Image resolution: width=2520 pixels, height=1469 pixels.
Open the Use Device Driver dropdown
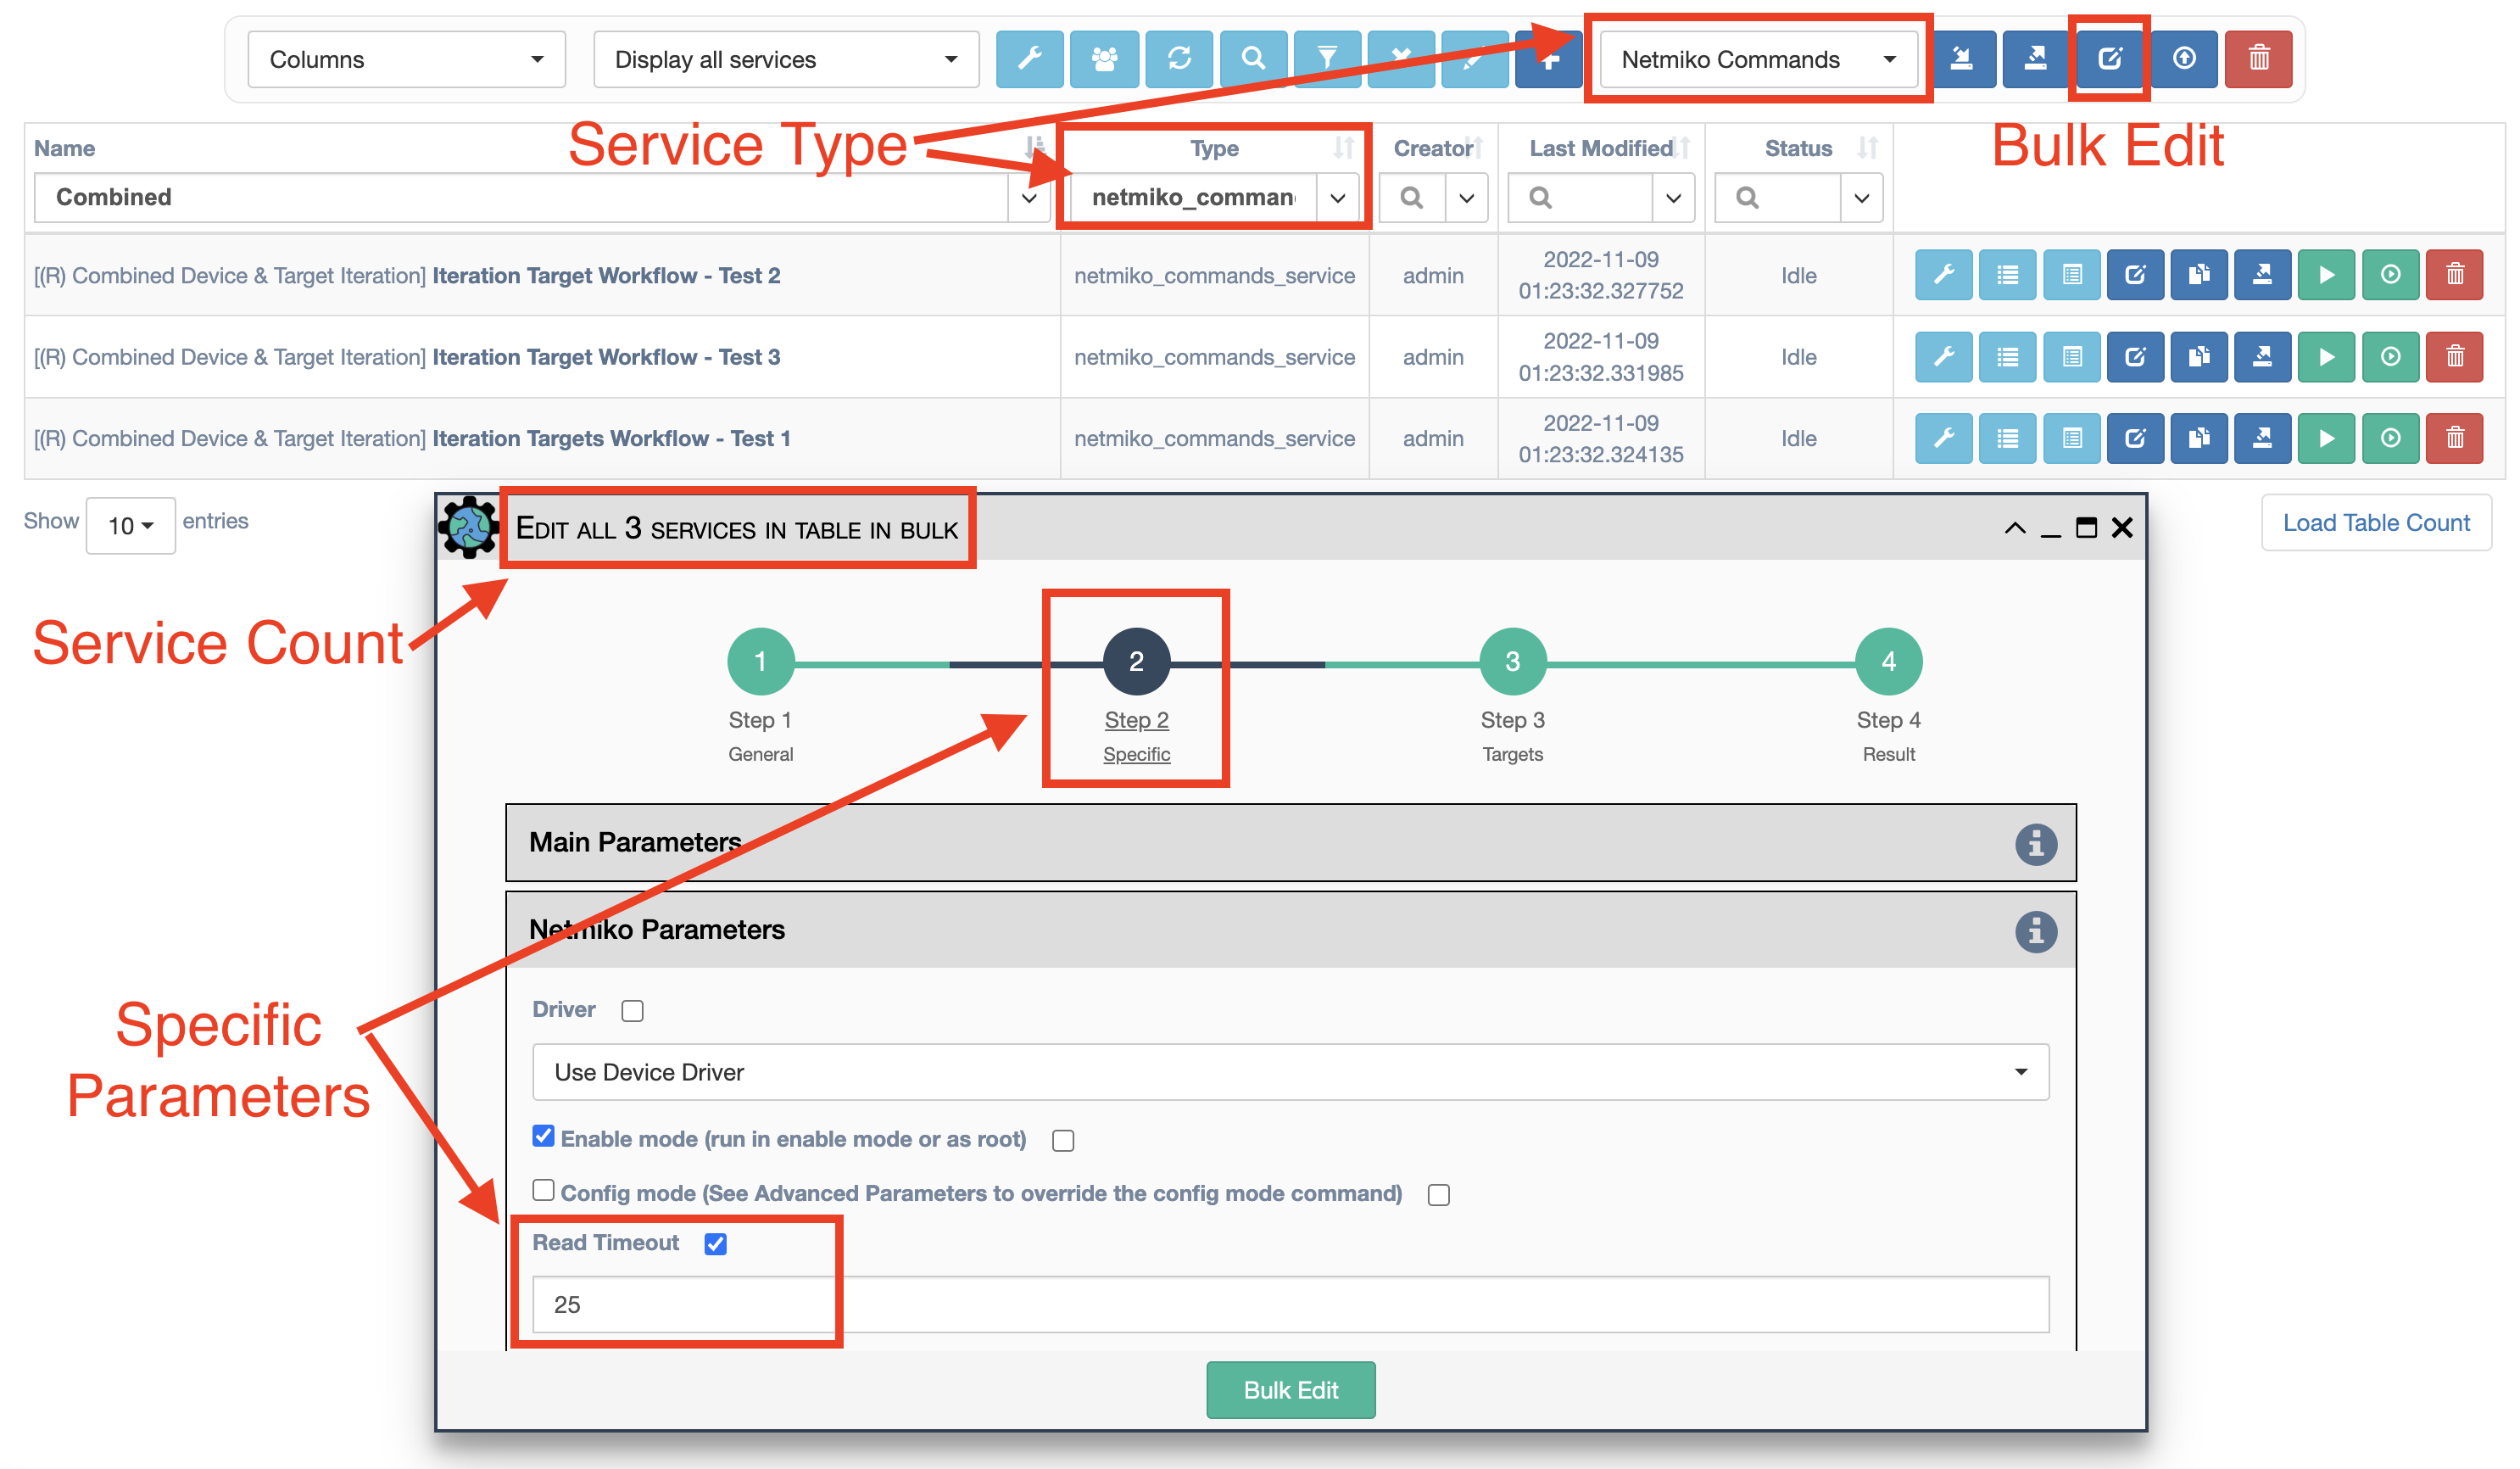coord(1291,1072)
